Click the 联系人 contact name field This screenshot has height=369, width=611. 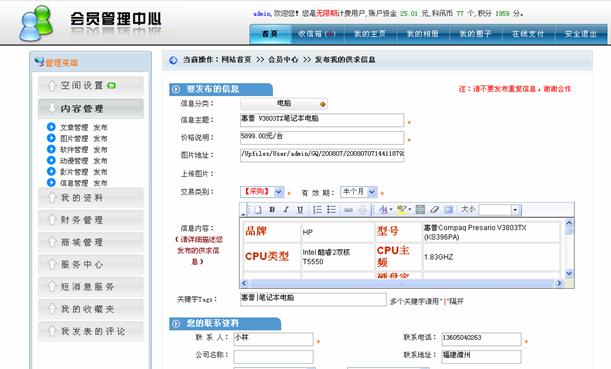[274, 339]
